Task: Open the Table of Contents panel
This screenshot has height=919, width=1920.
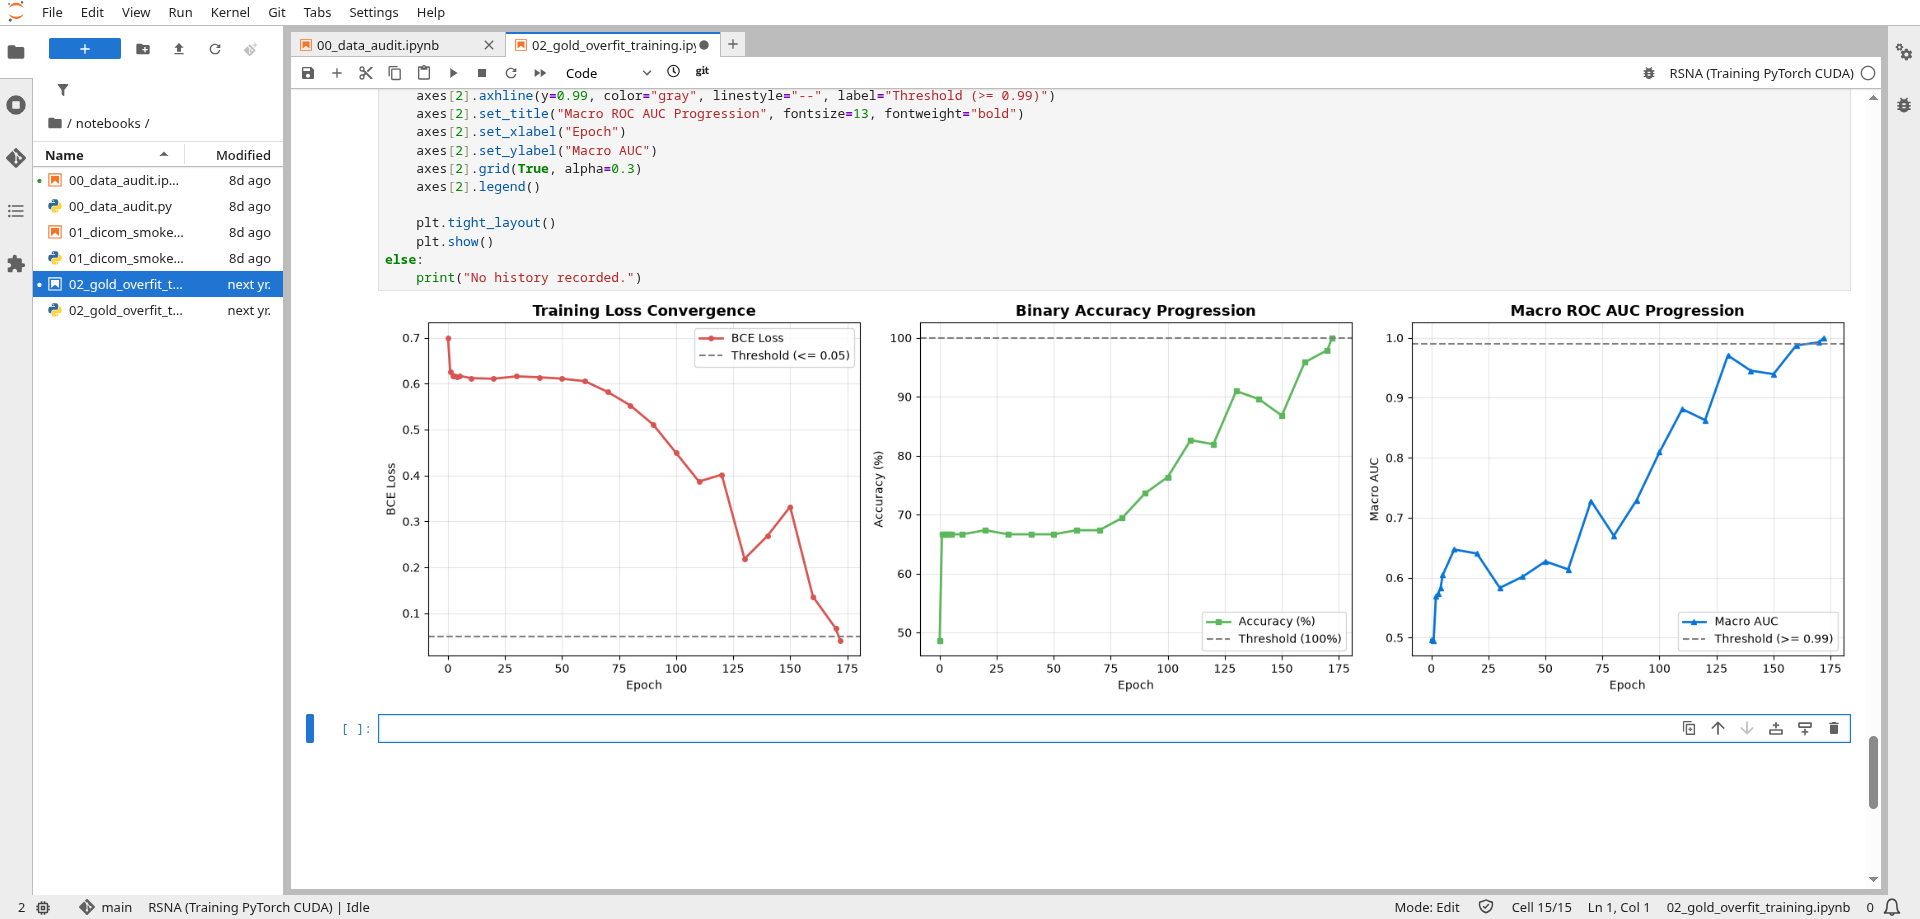Action: pos(16,211)
